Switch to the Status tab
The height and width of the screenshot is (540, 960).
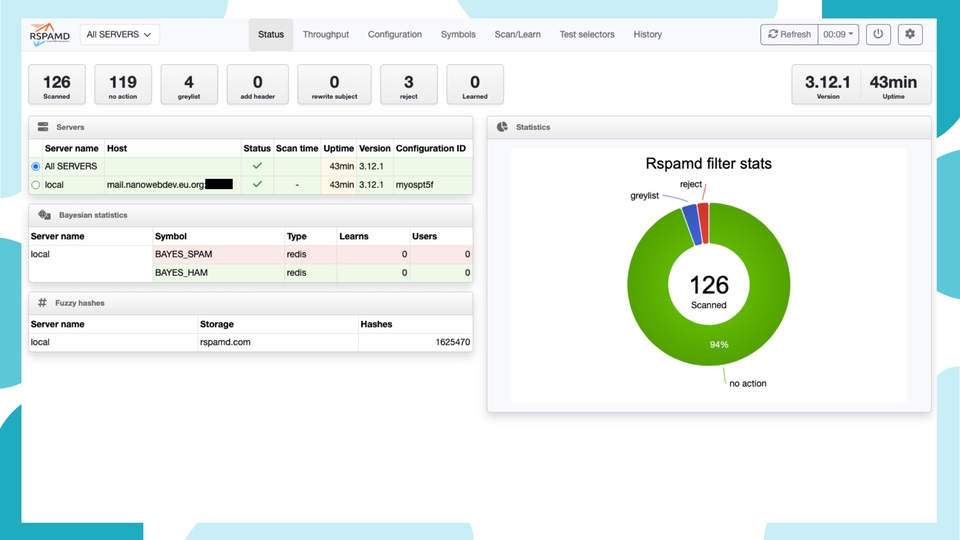271,34
